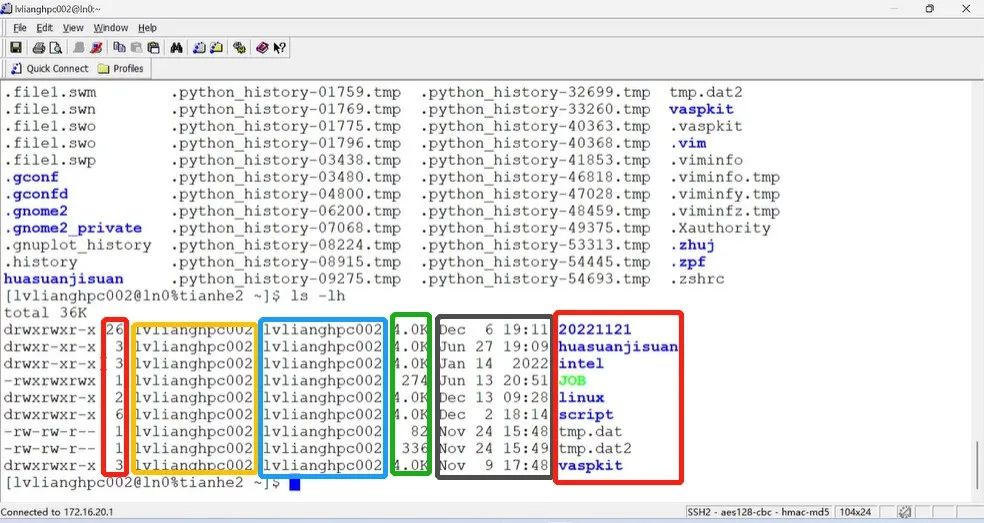The height and width of the screenshot is (523, 984).
Task: Click '.gconf' directory name
Action: pos(31,177)
